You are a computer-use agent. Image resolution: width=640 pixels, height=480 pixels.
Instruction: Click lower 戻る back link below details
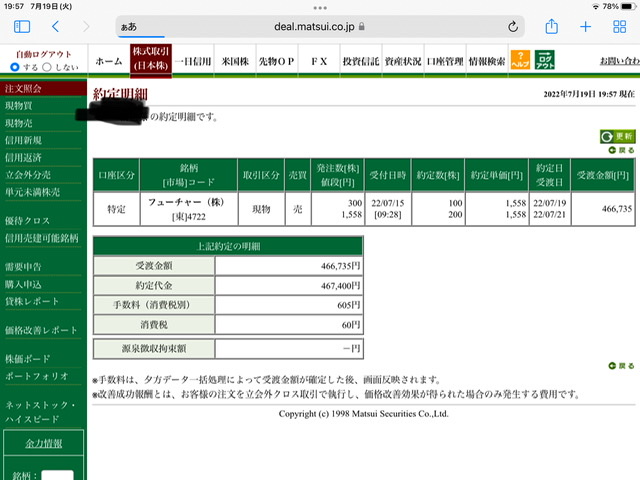tap(622, 366)
